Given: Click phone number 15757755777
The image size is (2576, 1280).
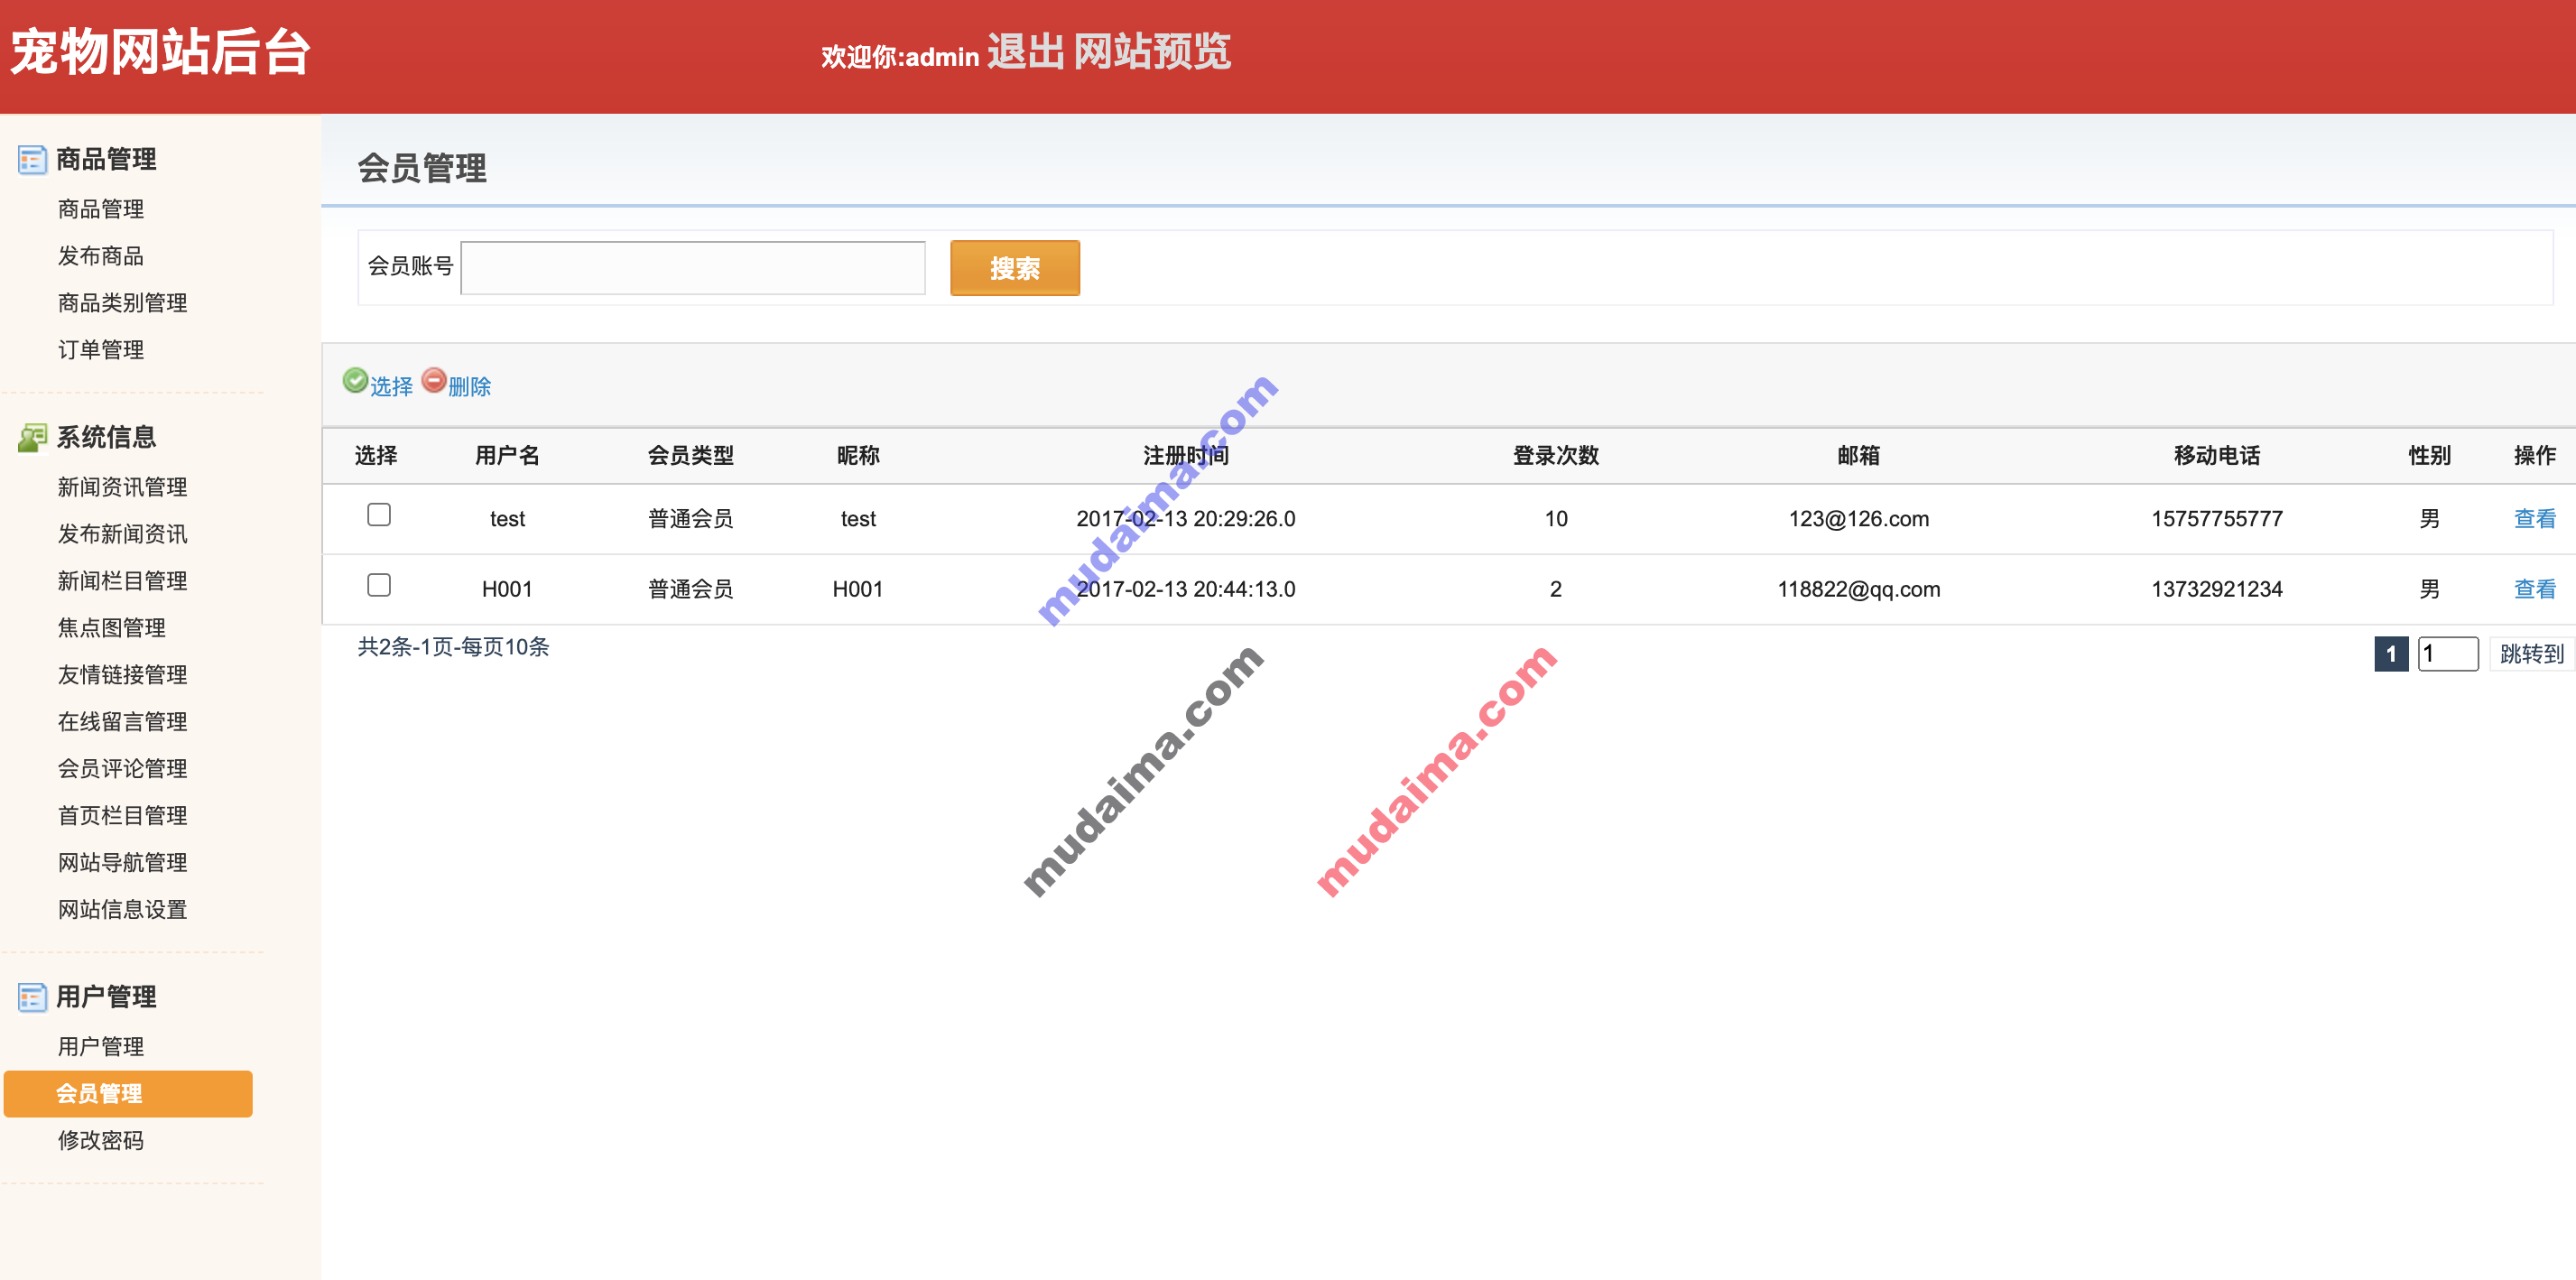Looking at the screenshot, I should click(x=2216, y=519).
